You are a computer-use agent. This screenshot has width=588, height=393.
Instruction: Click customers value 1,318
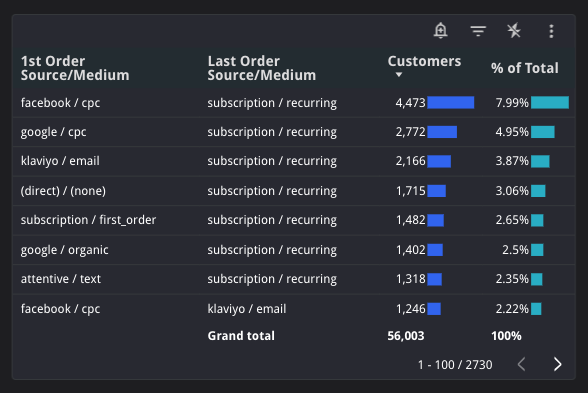point(411,279)
